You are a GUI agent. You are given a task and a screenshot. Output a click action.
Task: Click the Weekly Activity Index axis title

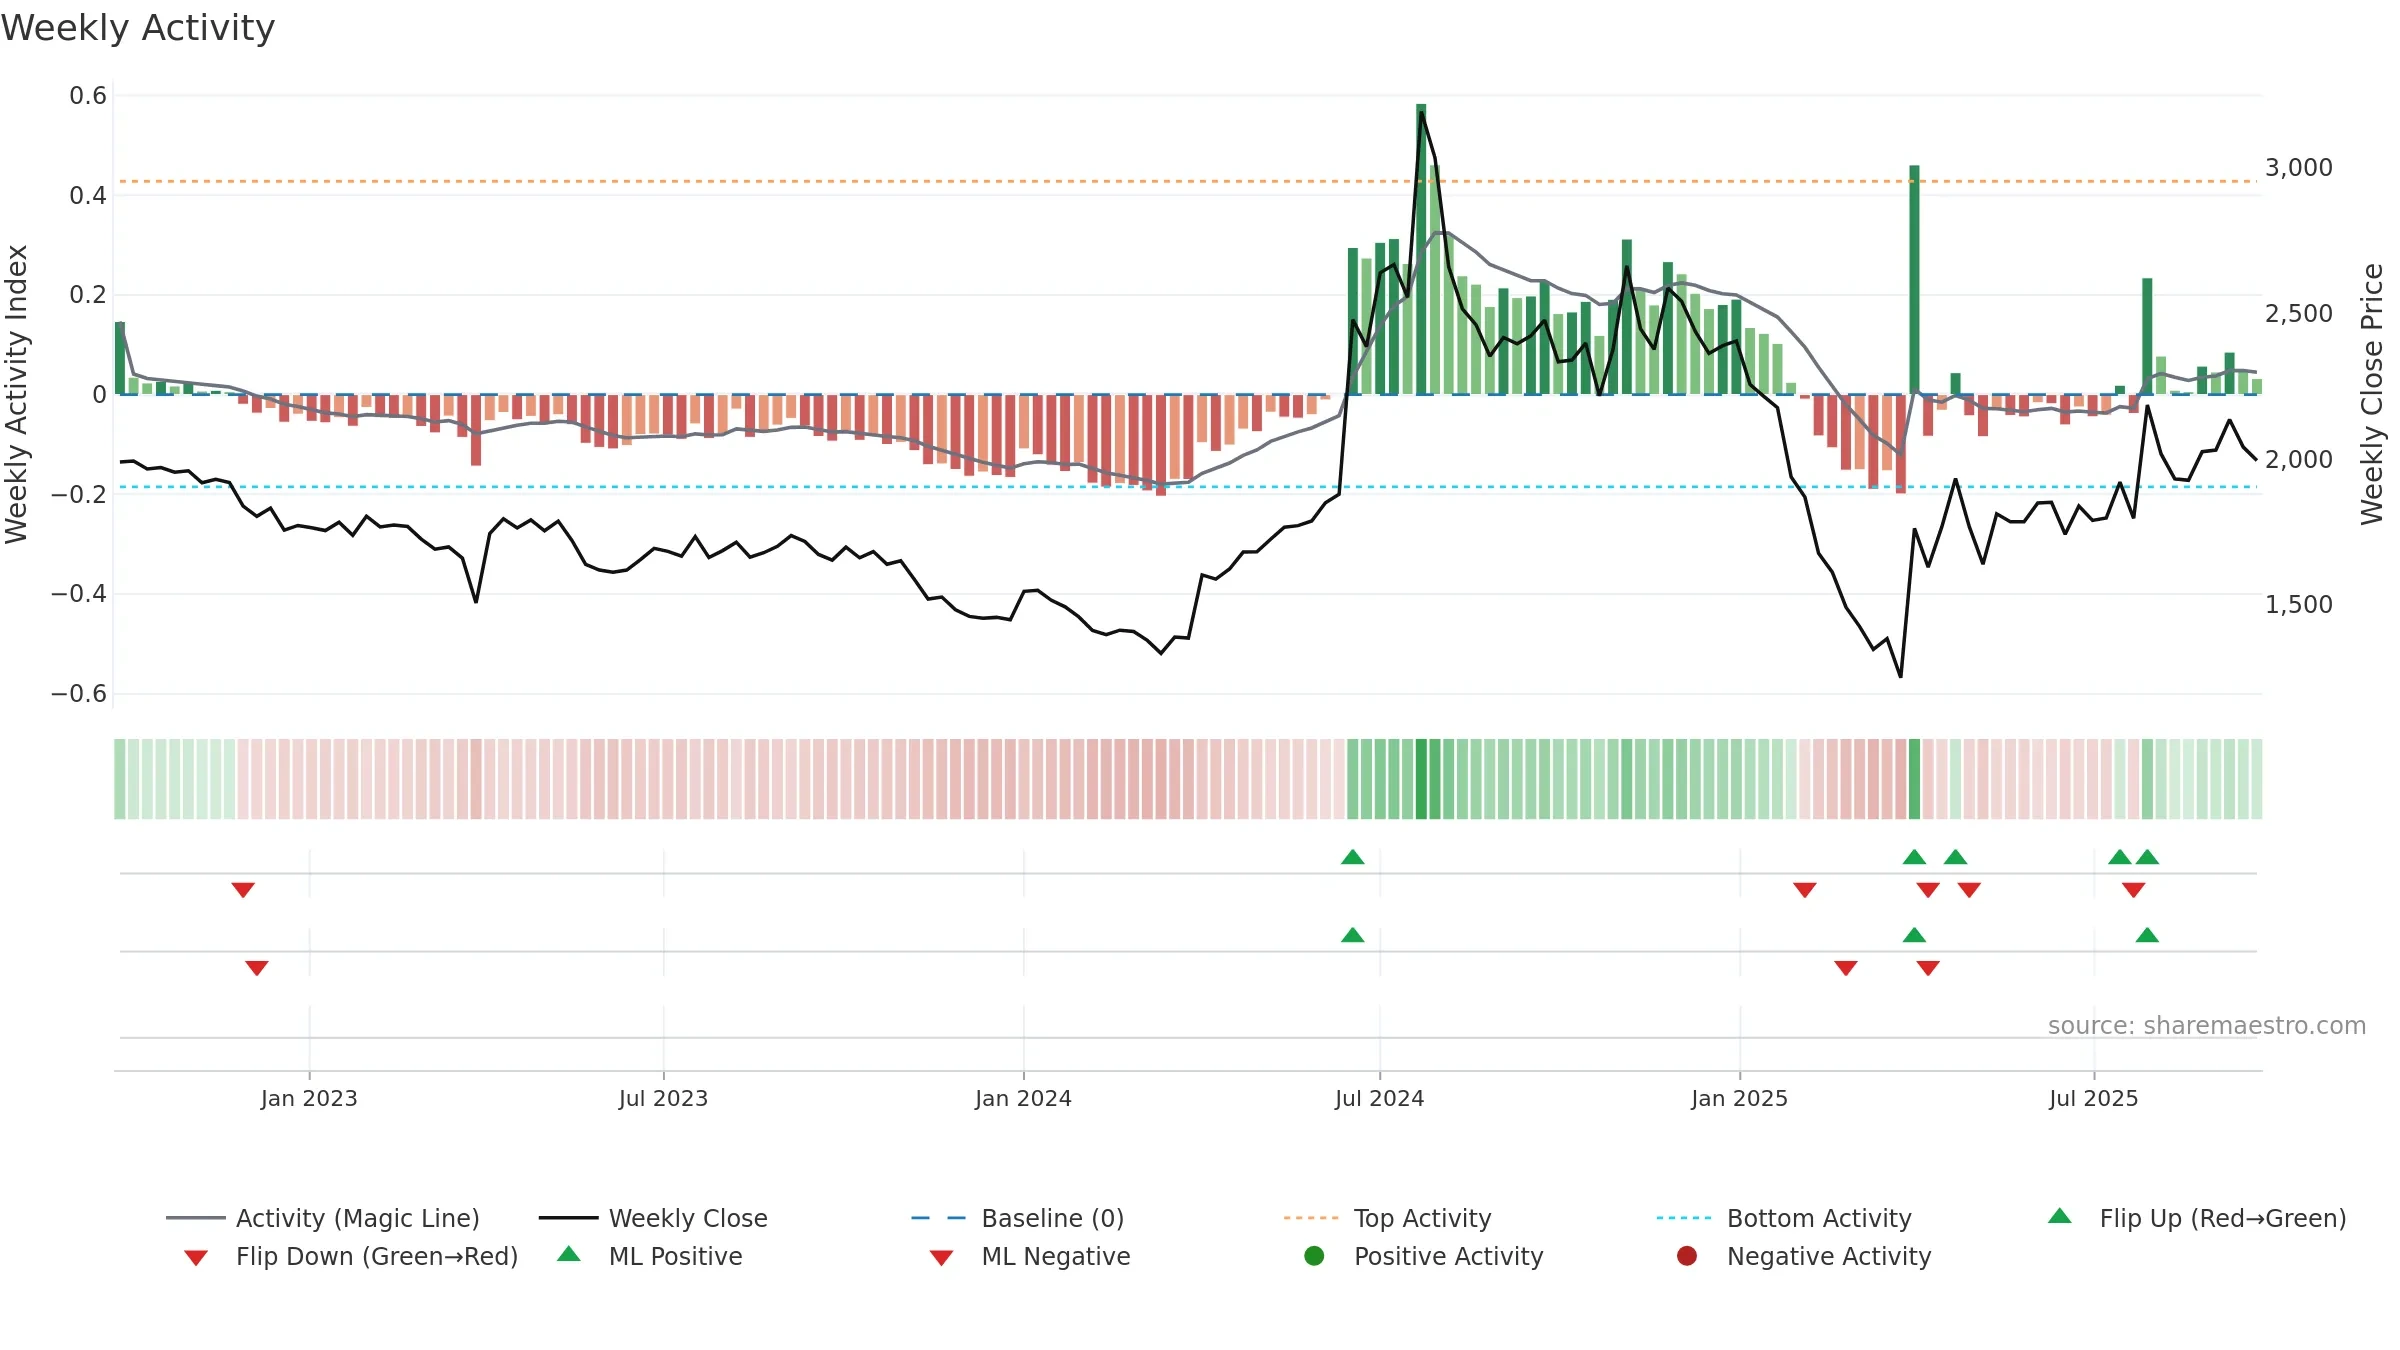(x=16, y=394)
